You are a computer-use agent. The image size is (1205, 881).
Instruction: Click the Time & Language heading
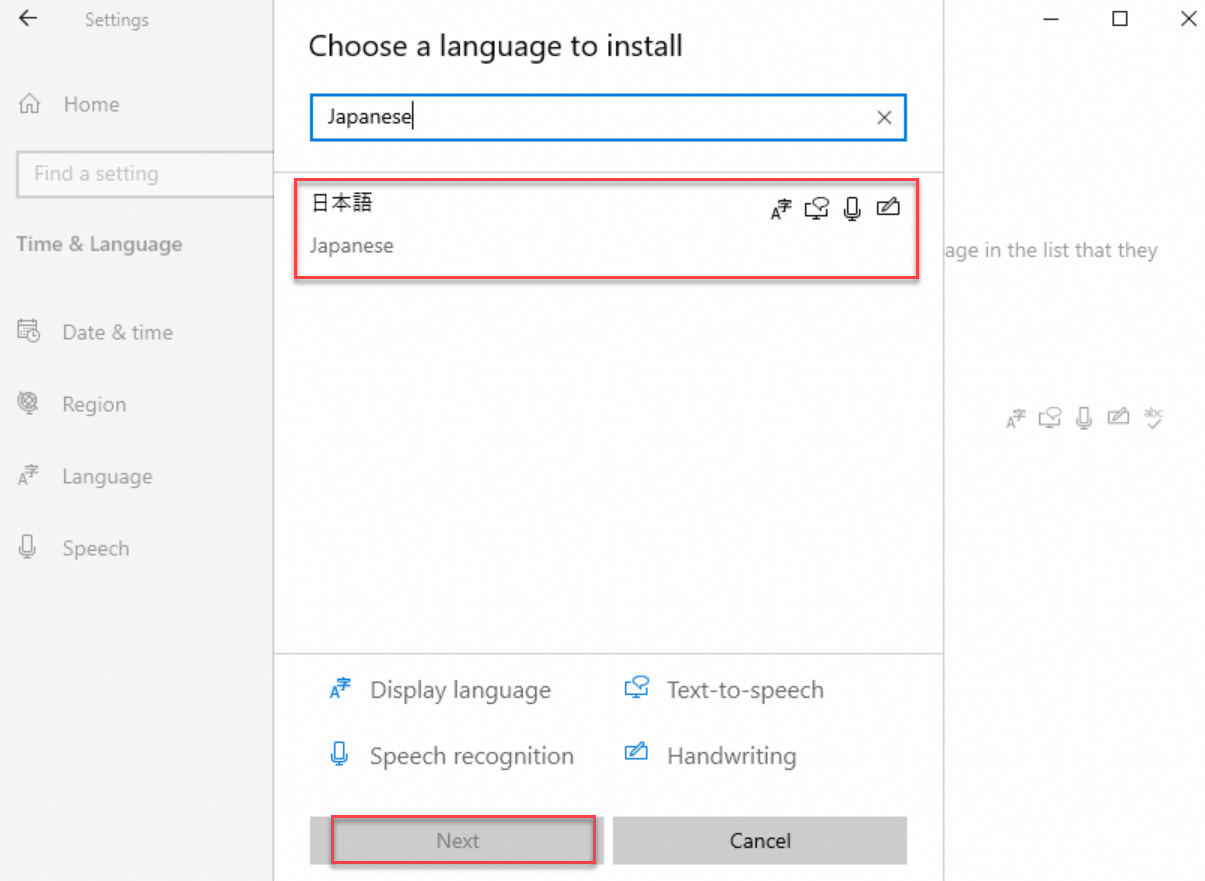99,244
